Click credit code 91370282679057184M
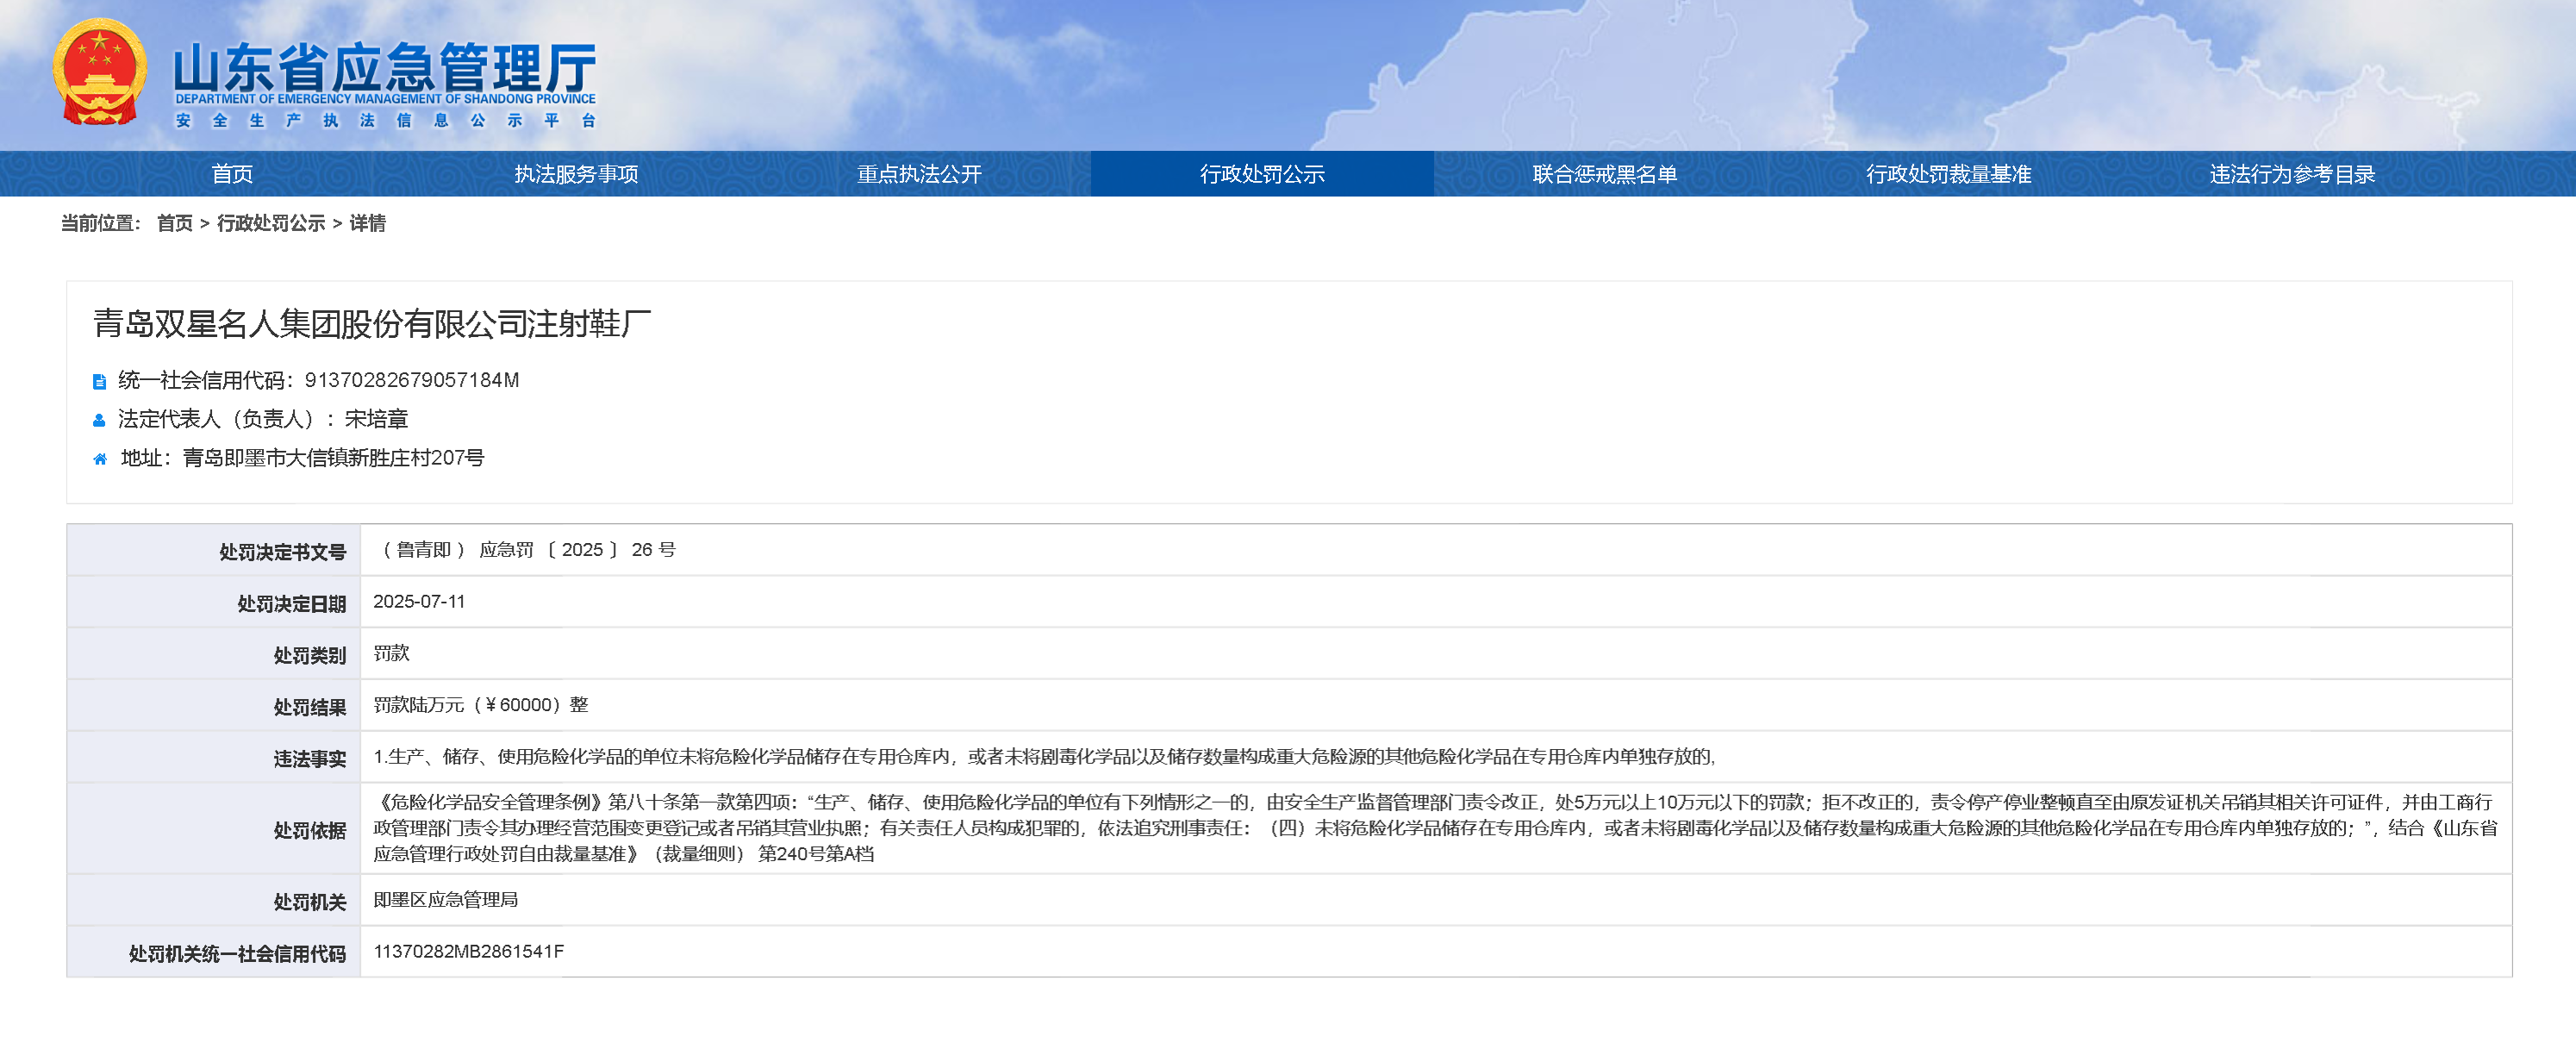The height and width of the screenshot is (1043, 2576). point(412,380)
